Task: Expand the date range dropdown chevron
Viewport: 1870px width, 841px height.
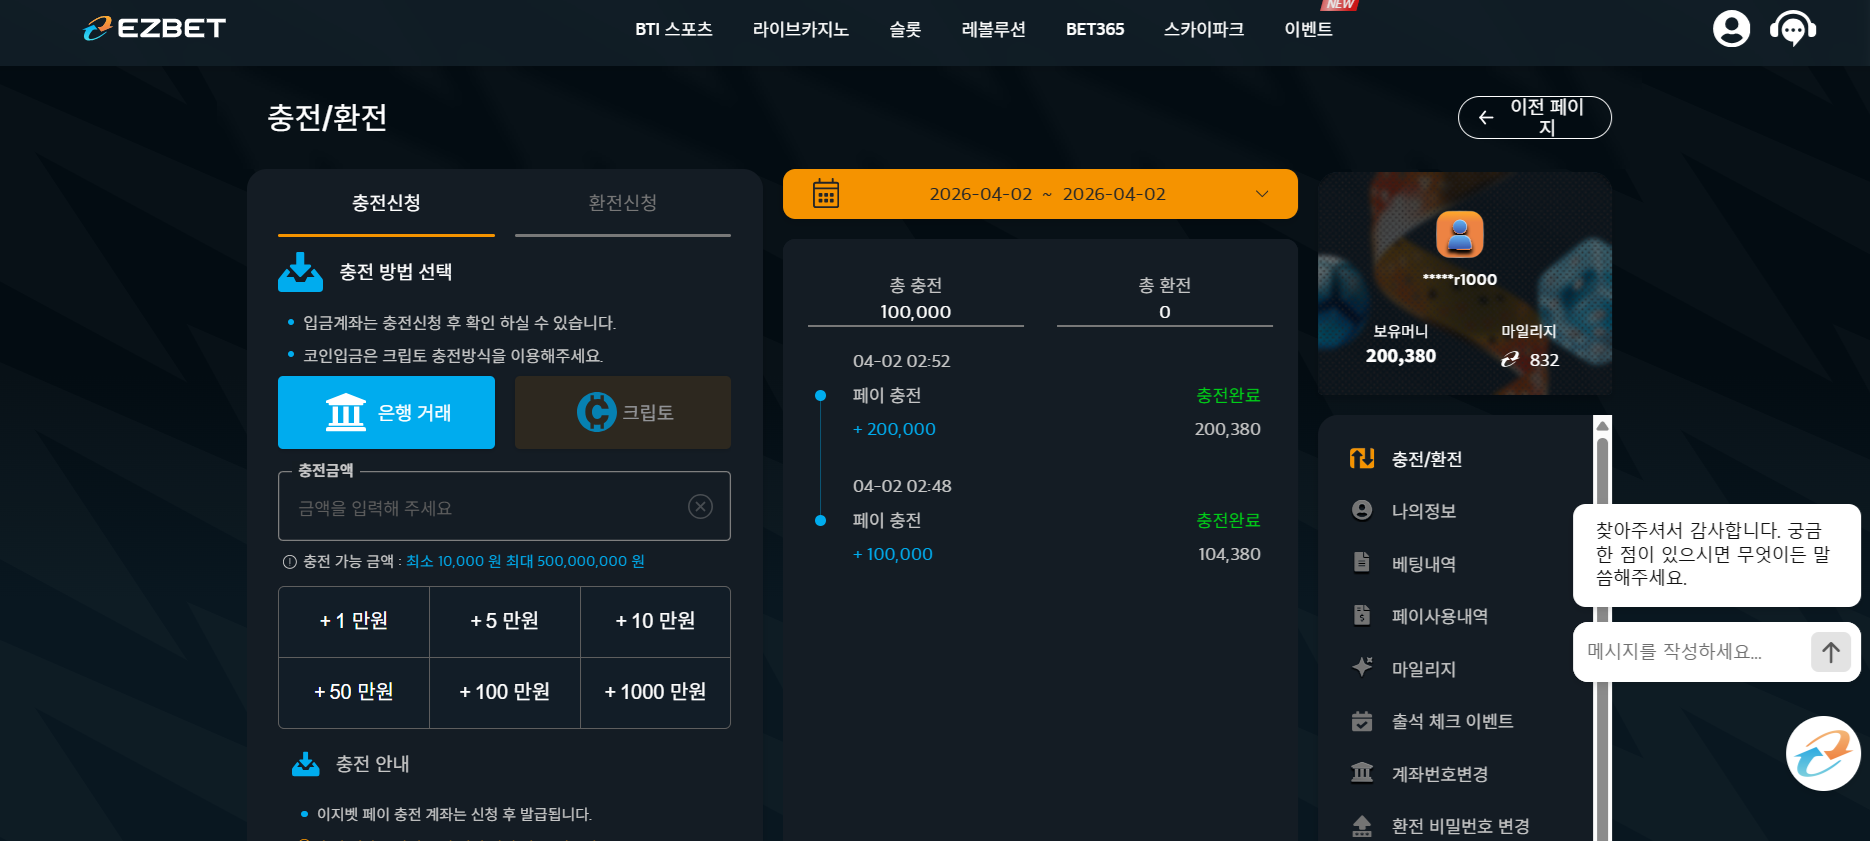Action: (x=1262, y=194)
